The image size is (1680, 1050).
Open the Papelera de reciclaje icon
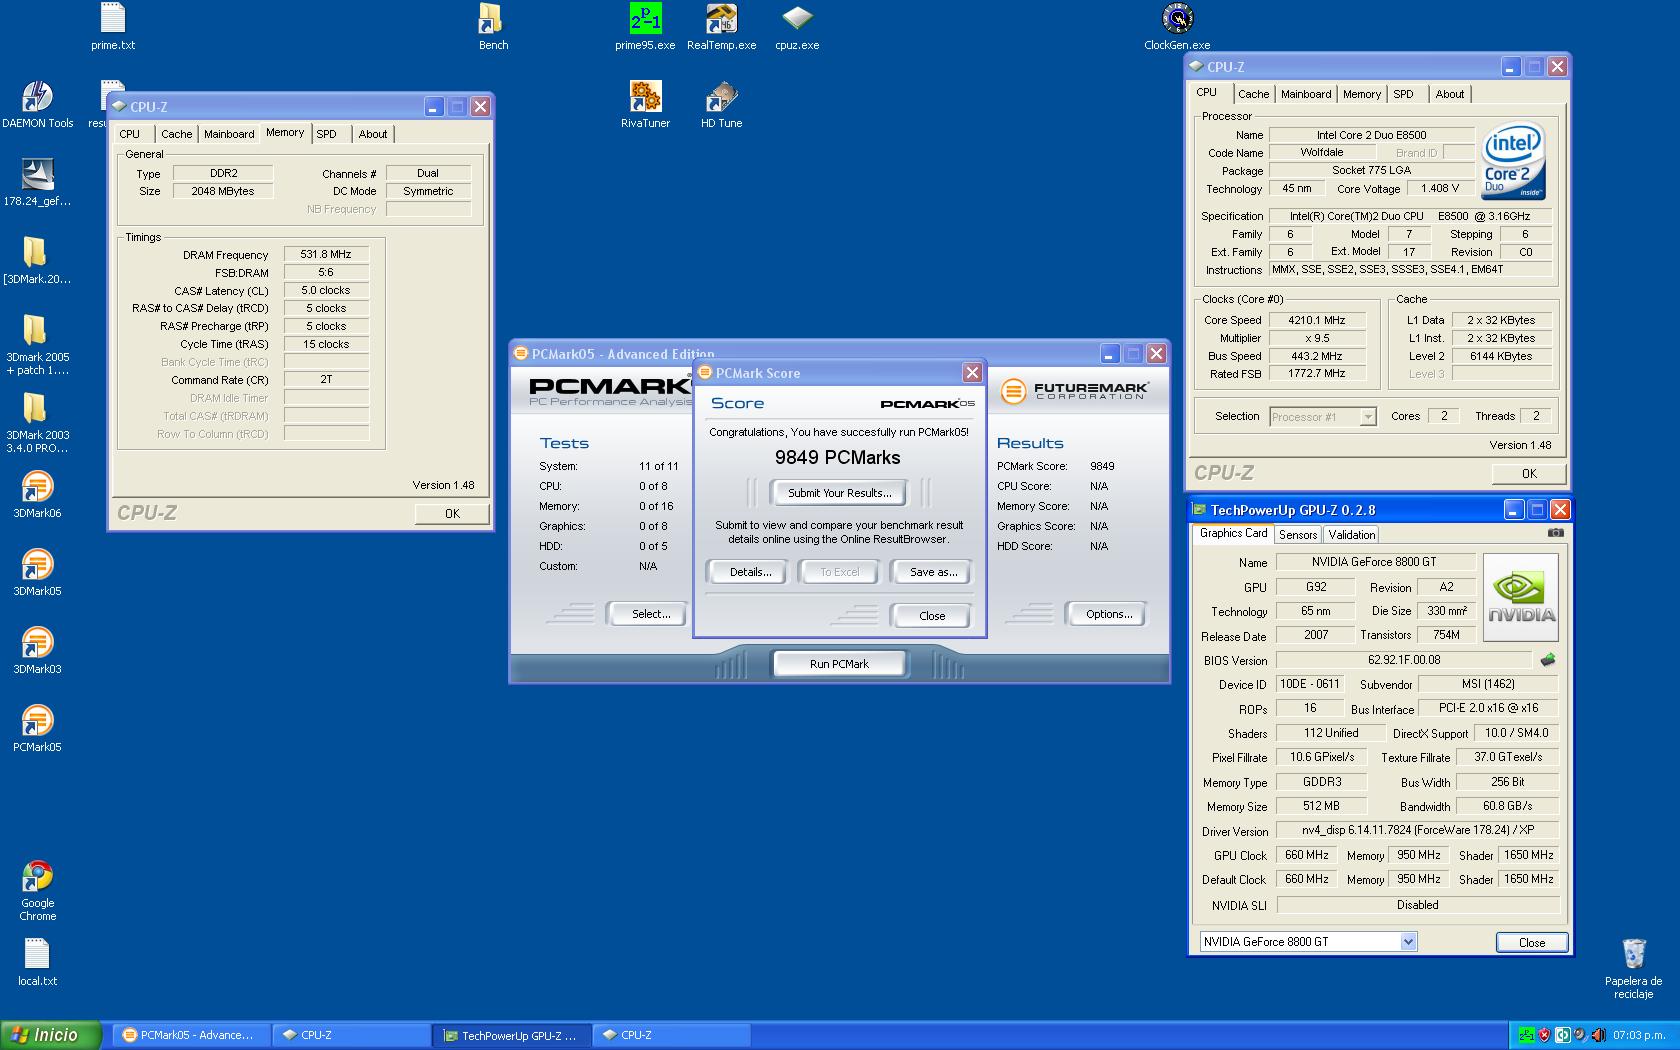click(x=1633, y=968)
